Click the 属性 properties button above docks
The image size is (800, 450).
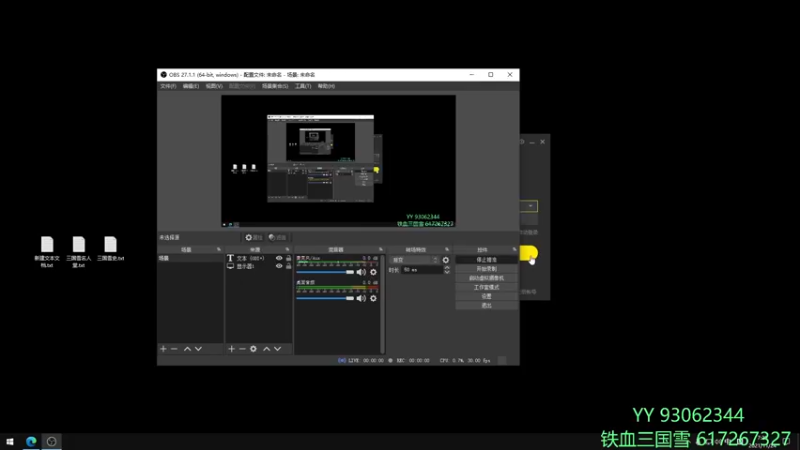click(x=254, y=237)
